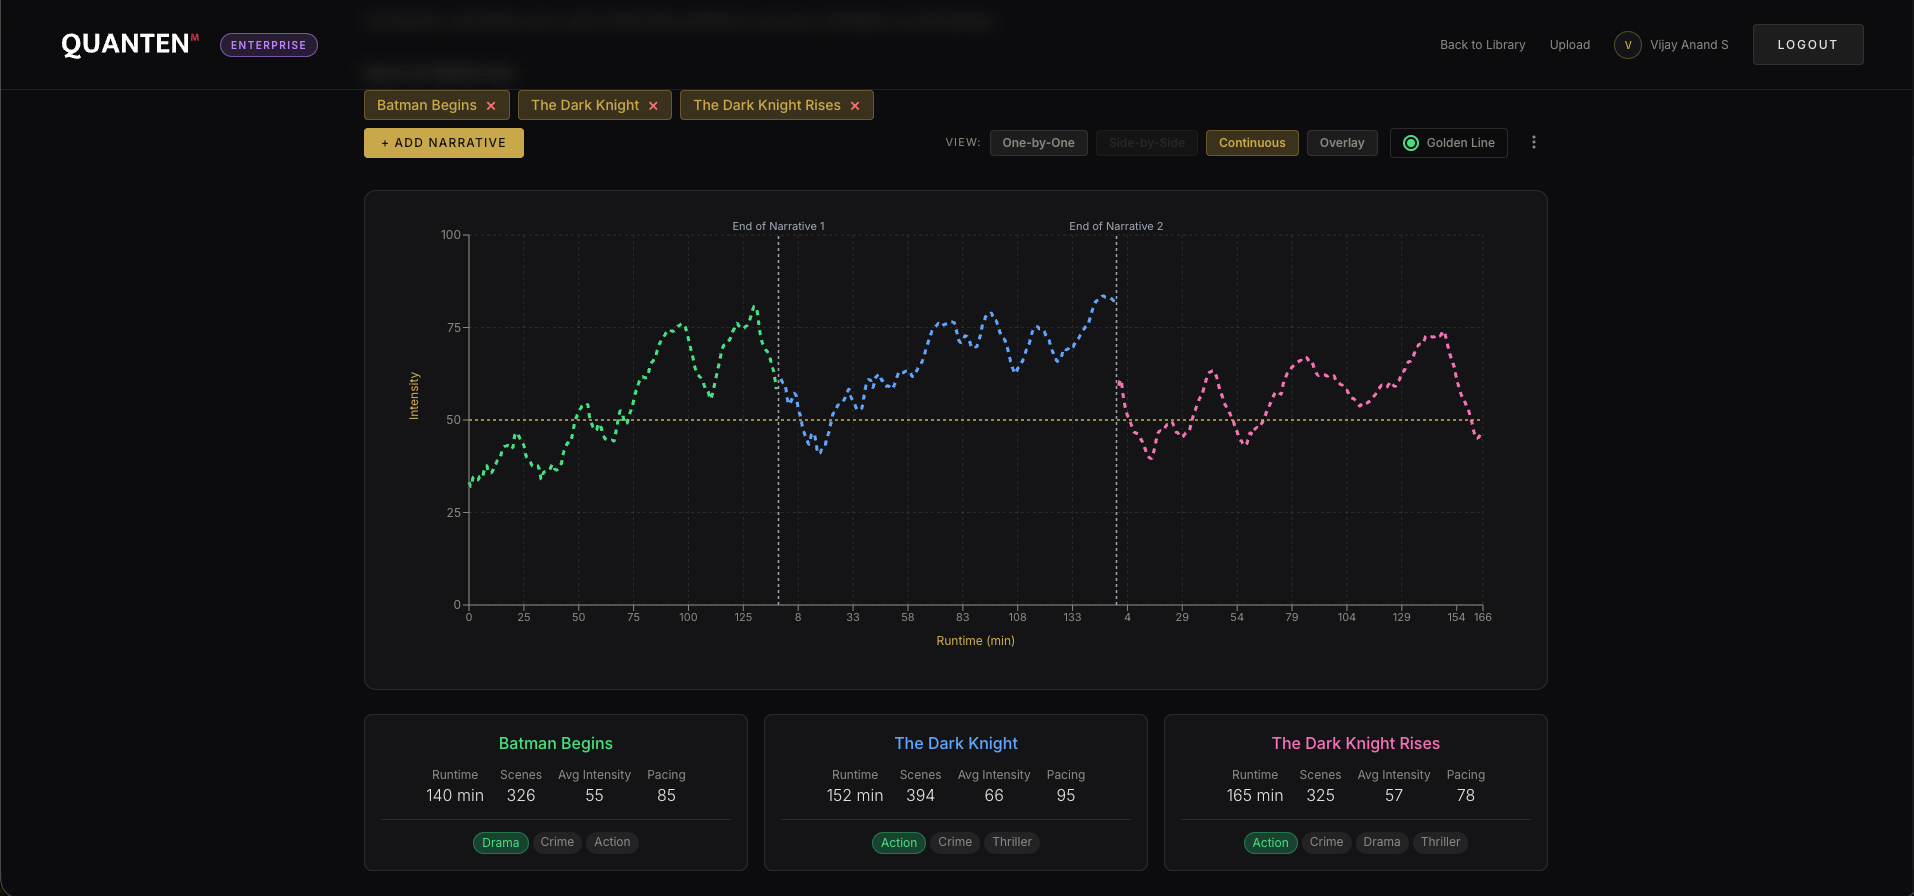Remove the Batman Begins narrative chip
This screenshot has height=896, width=1914.
click(x=491, y=106)
